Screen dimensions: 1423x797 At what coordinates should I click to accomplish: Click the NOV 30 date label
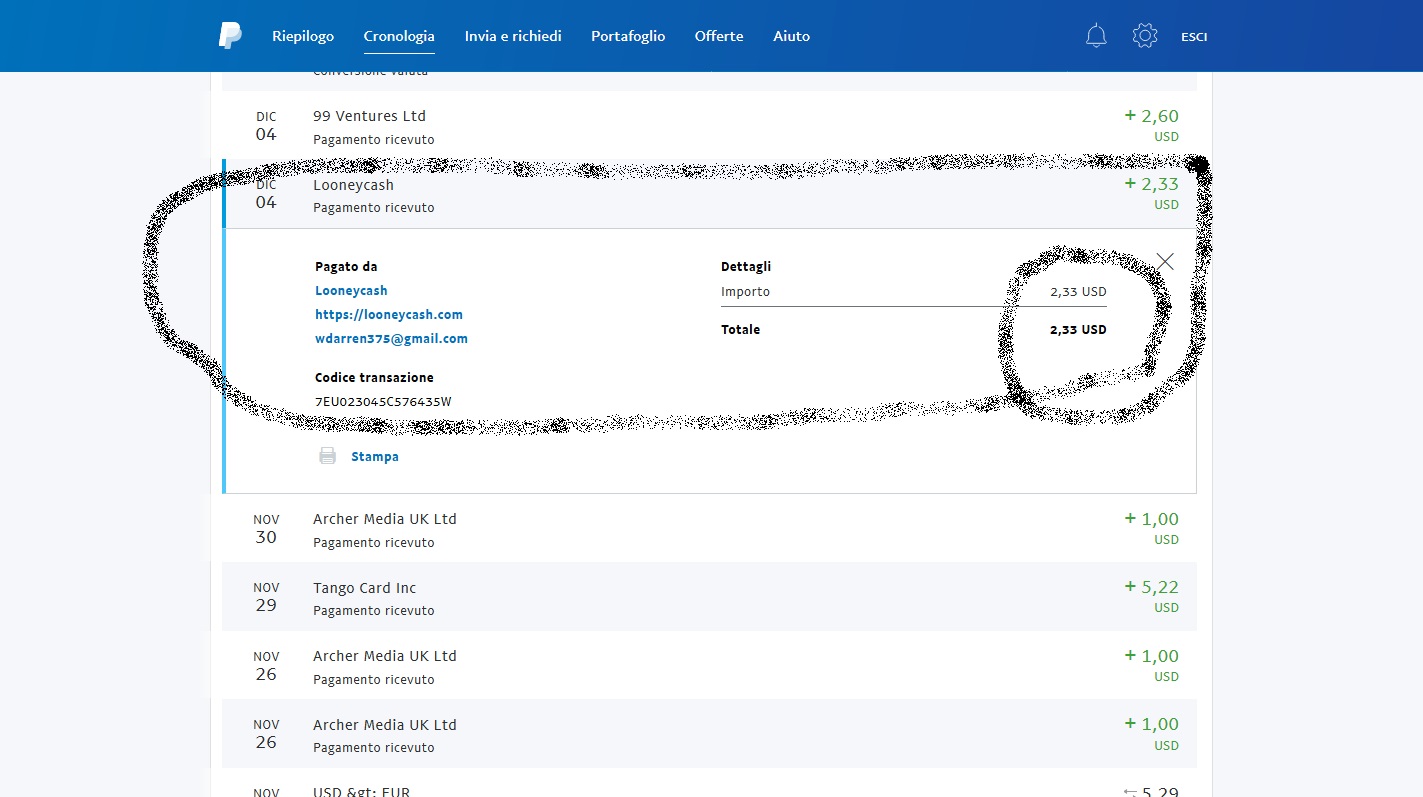266,528
